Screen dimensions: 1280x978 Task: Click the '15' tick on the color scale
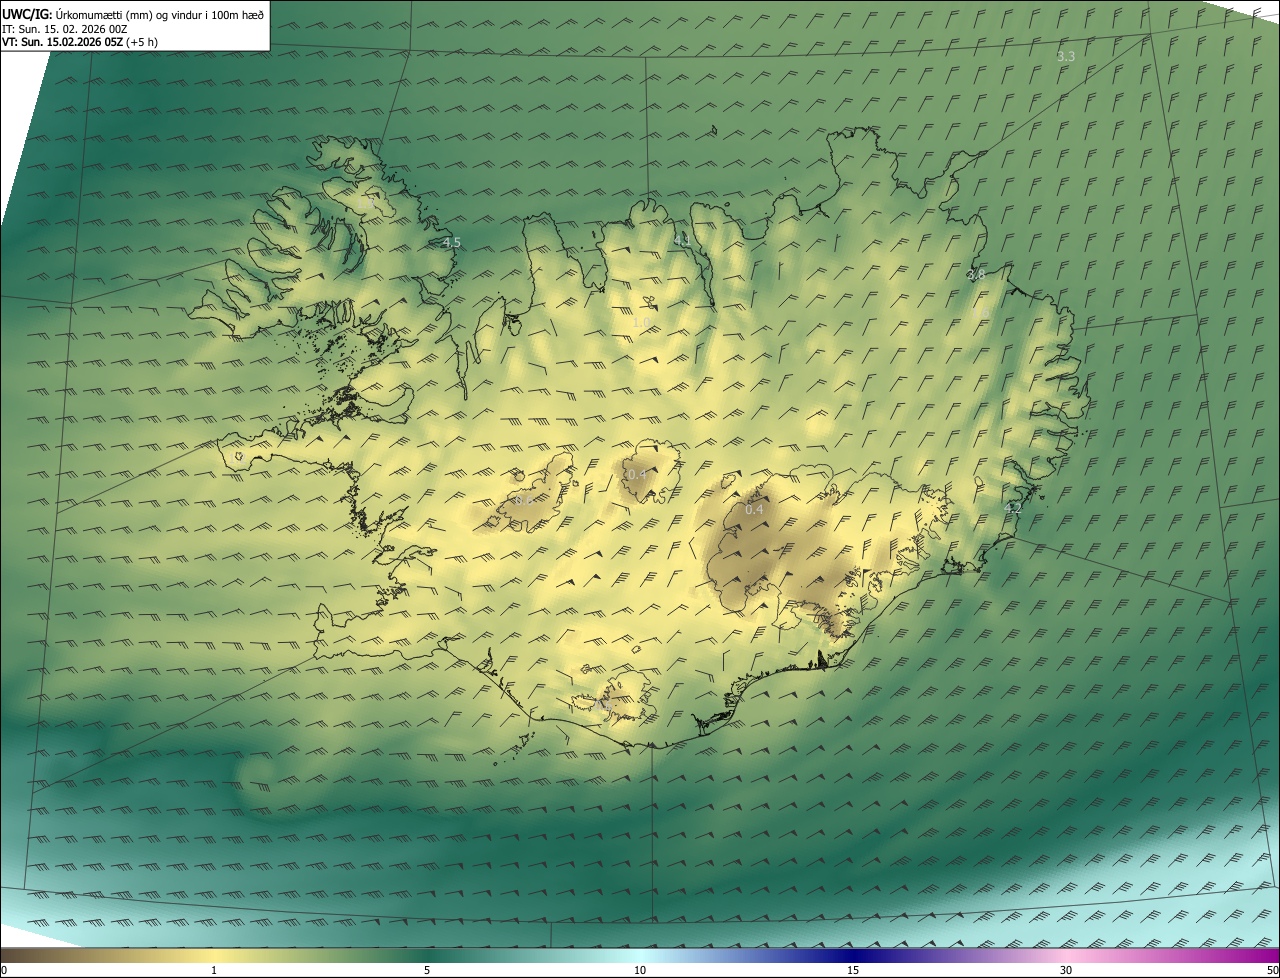point(853,970)
